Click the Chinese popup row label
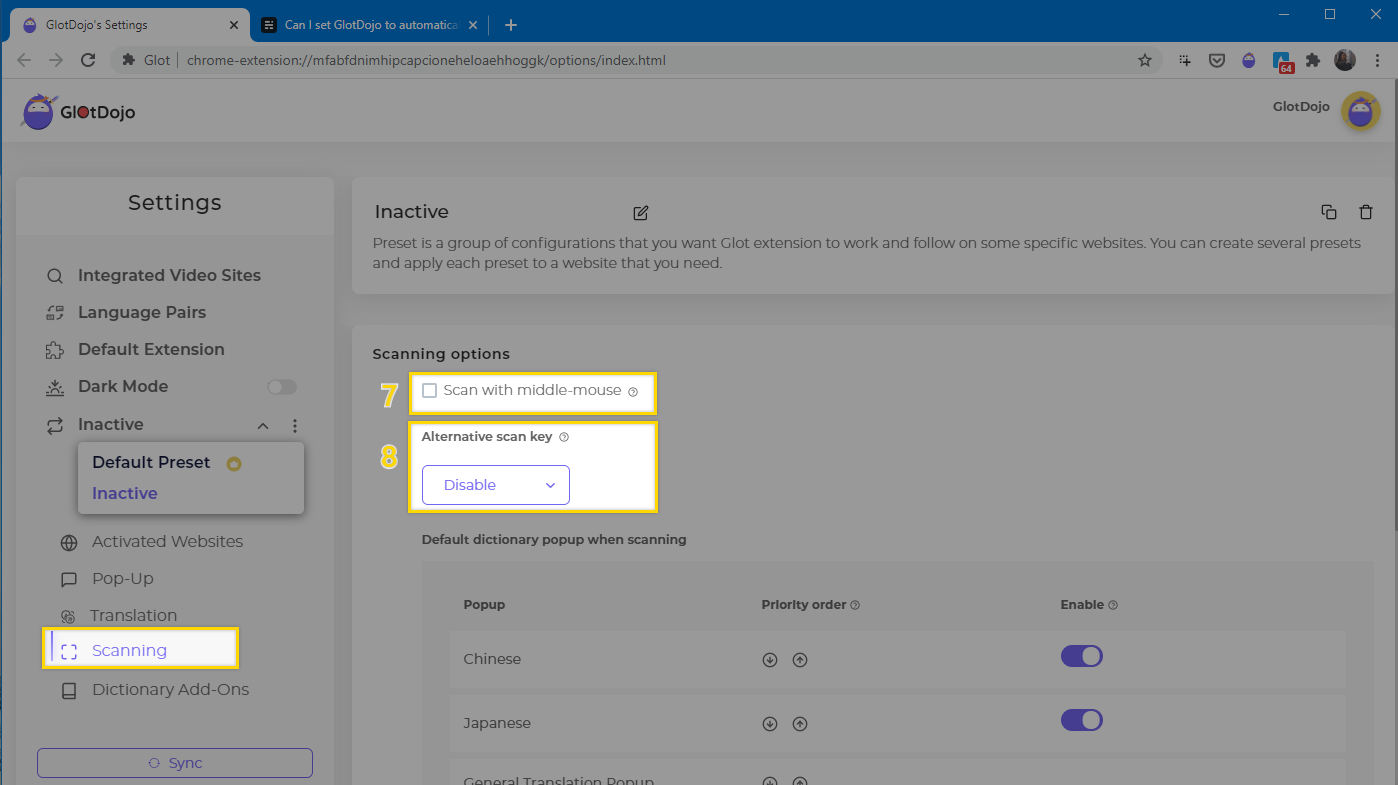Viewport: 1398px width, 785px height. (x=492, y=660)
